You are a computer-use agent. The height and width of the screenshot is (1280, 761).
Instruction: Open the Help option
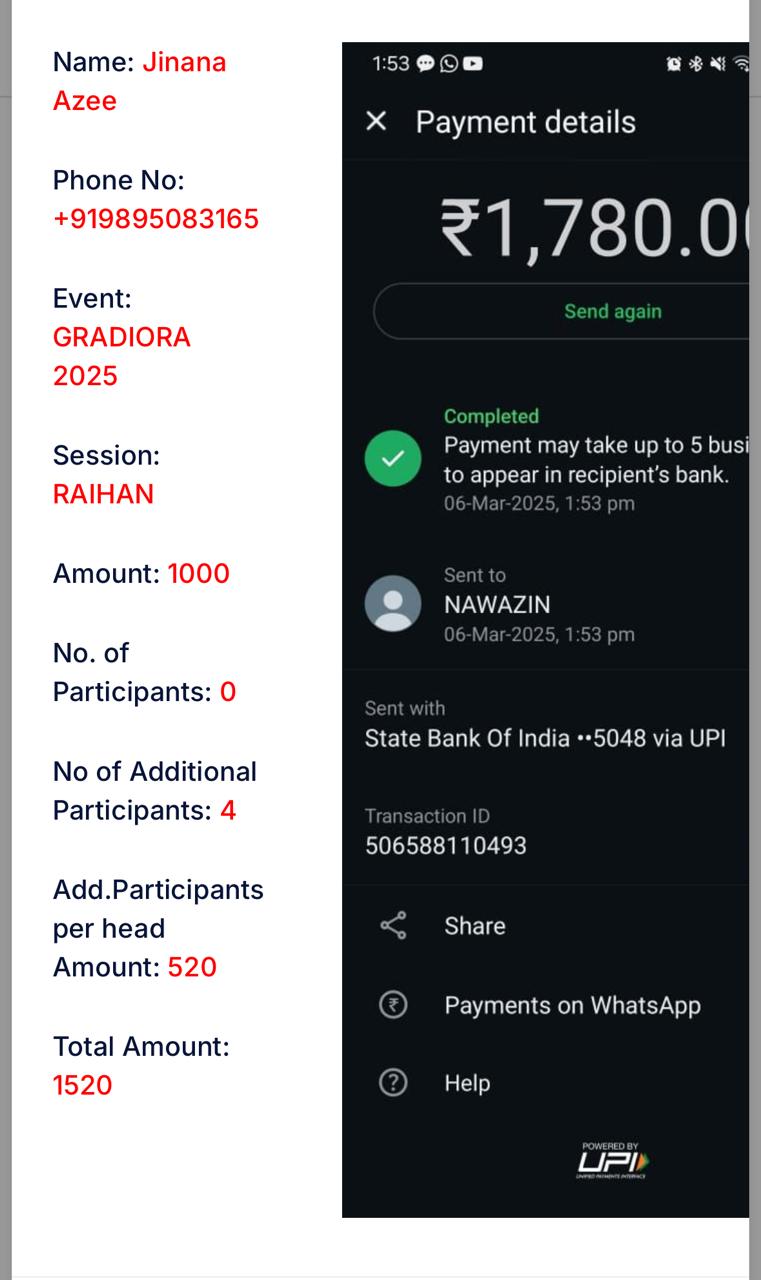(467, 1083)
